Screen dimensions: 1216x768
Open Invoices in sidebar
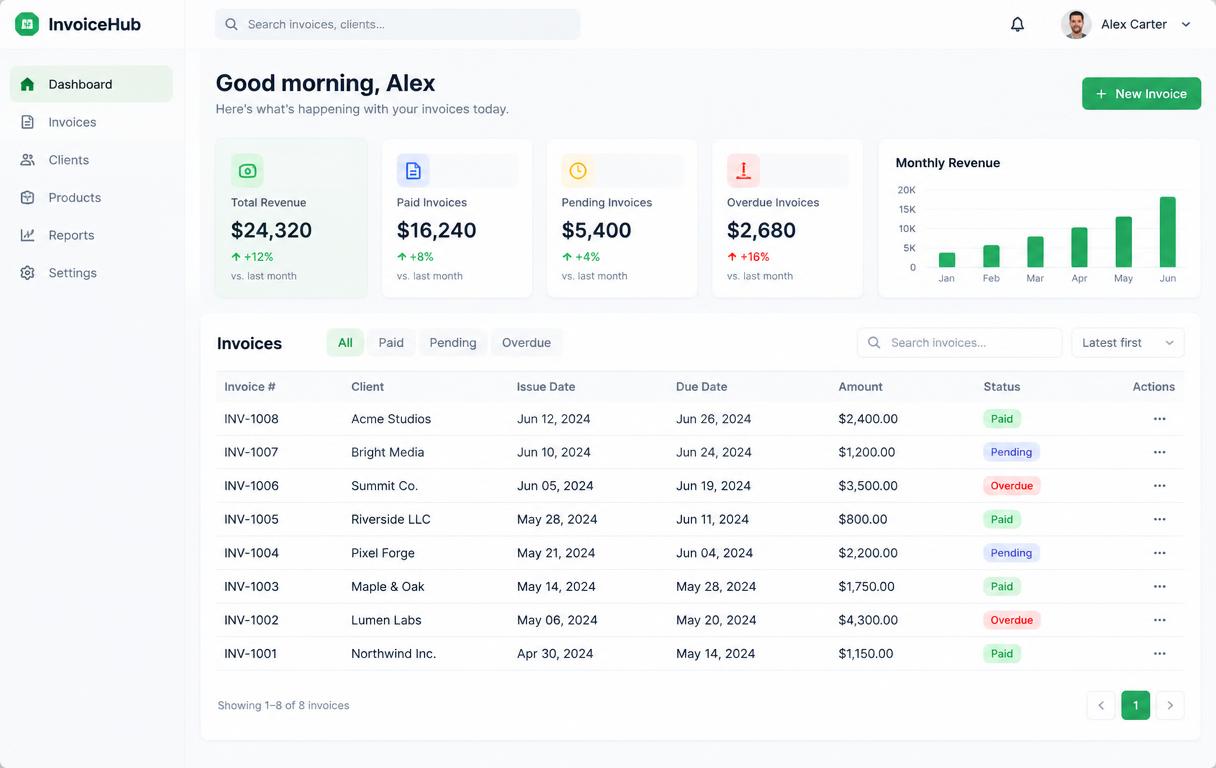(x=91, y=122)
